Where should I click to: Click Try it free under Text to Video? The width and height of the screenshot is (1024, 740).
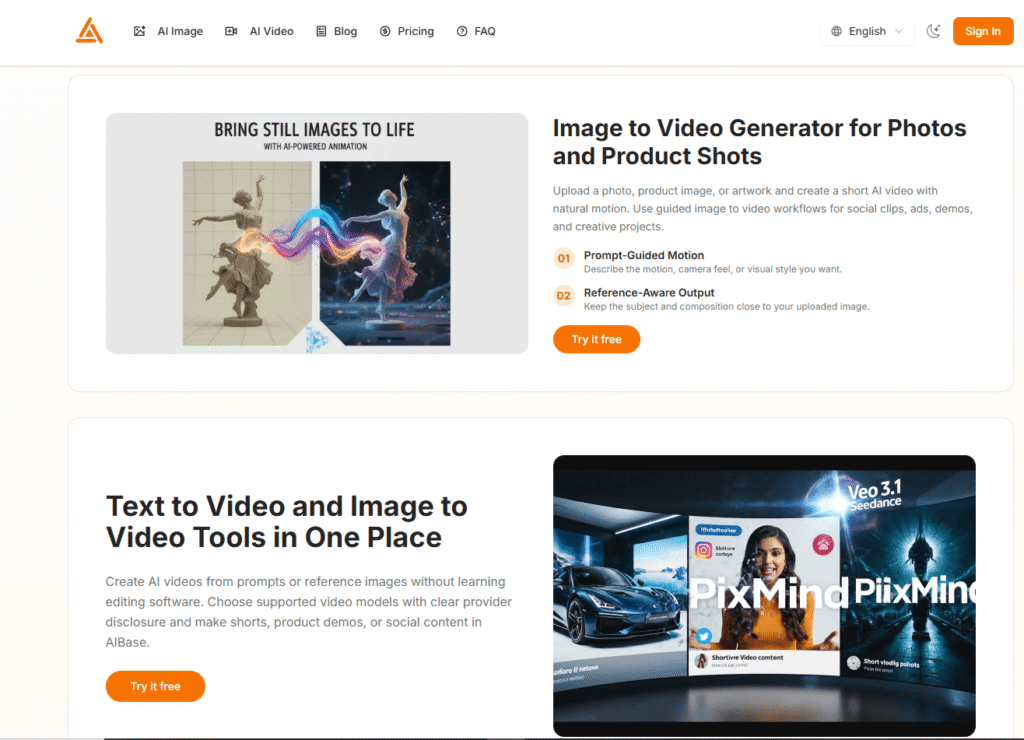[x=155, y=686]
